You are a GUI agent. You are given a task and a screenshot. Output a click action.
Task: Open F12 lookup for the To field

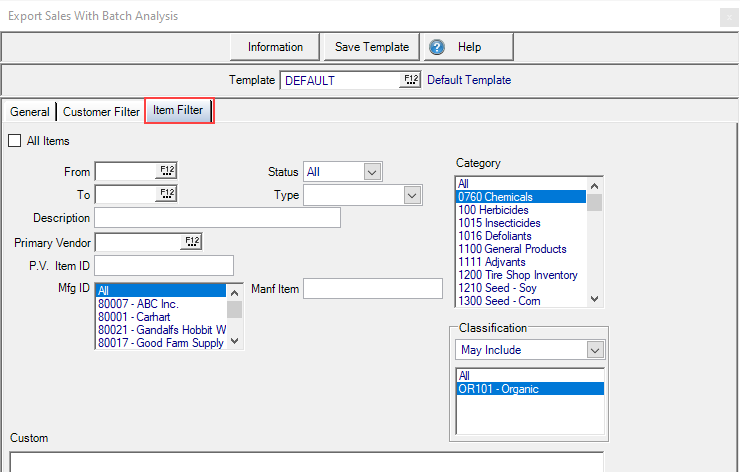(167, 194)
